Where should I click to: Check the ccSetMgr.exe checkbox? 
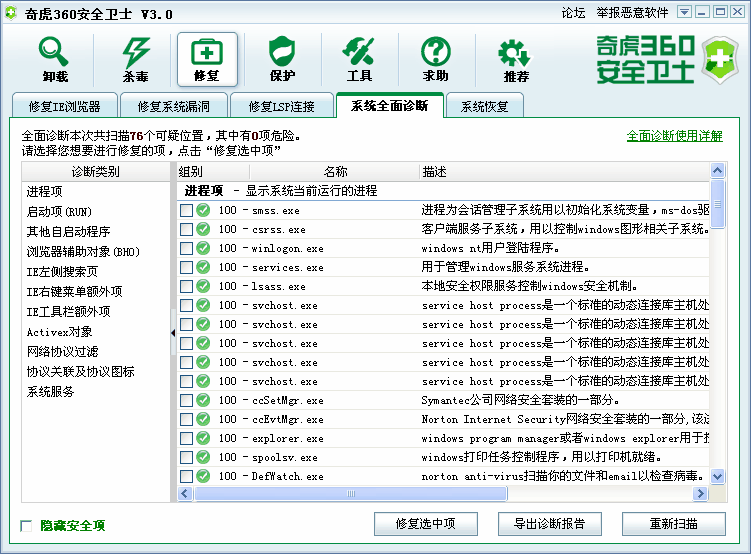point(186,401)
